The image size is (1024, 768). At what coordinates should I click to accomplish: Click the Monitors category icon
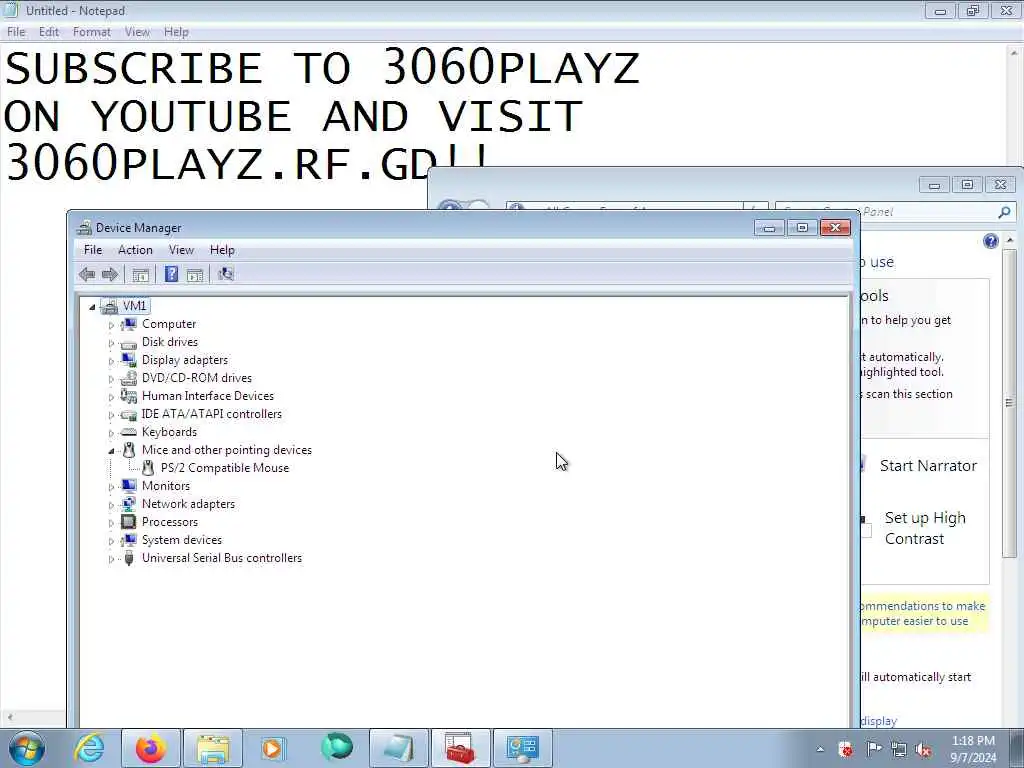pyautogui.click(x=129, y=486)
